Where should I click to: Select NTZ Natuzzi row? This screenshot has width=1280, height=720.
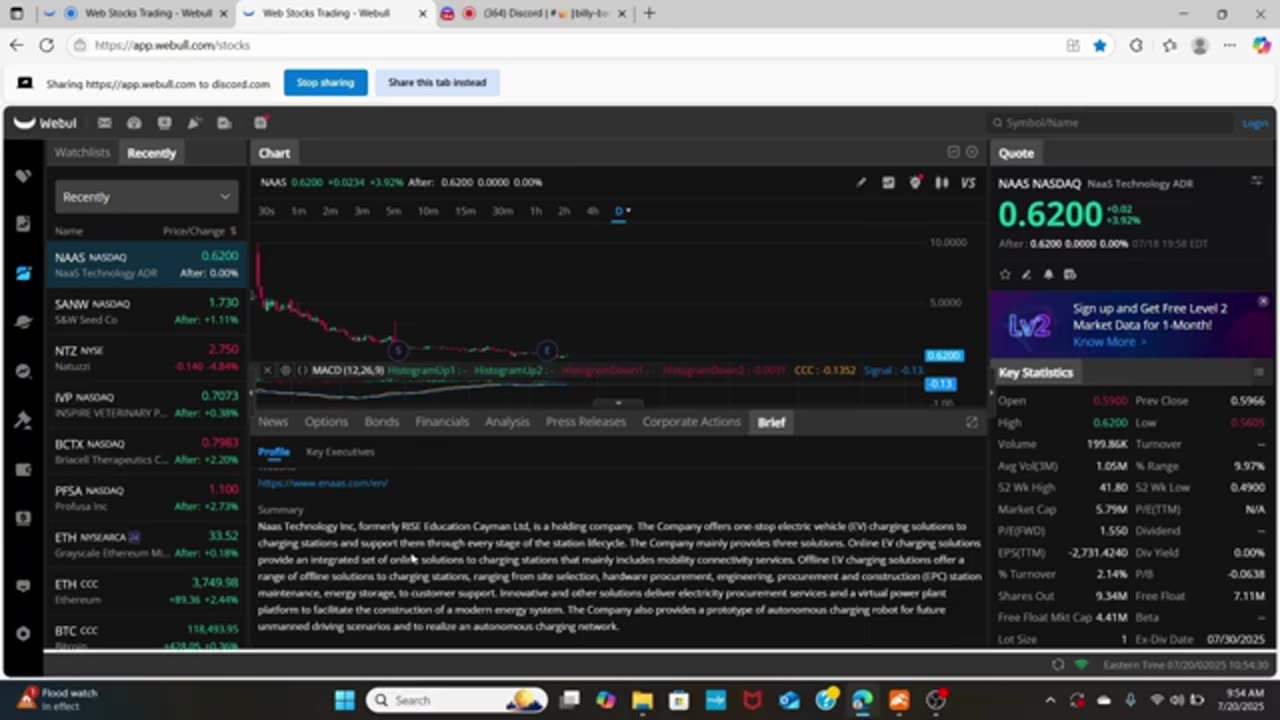coord(146,358)
